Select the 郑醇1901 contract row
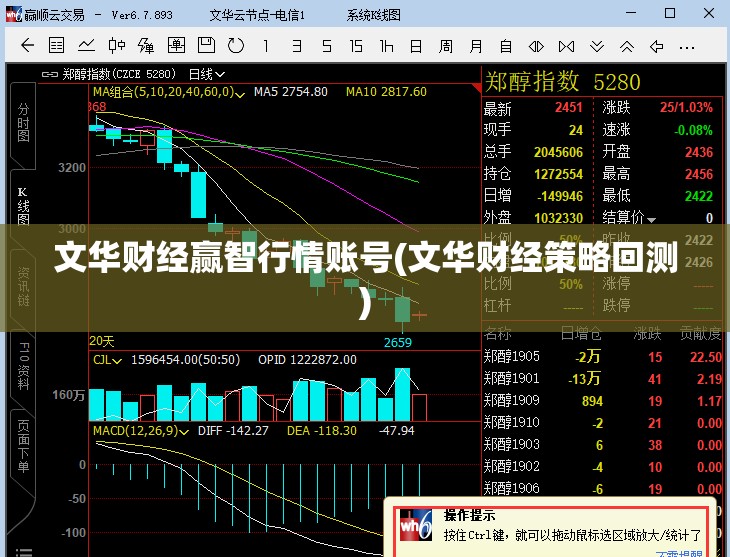The width and height of the screenshot is (730, 557). tap(602, 379)
